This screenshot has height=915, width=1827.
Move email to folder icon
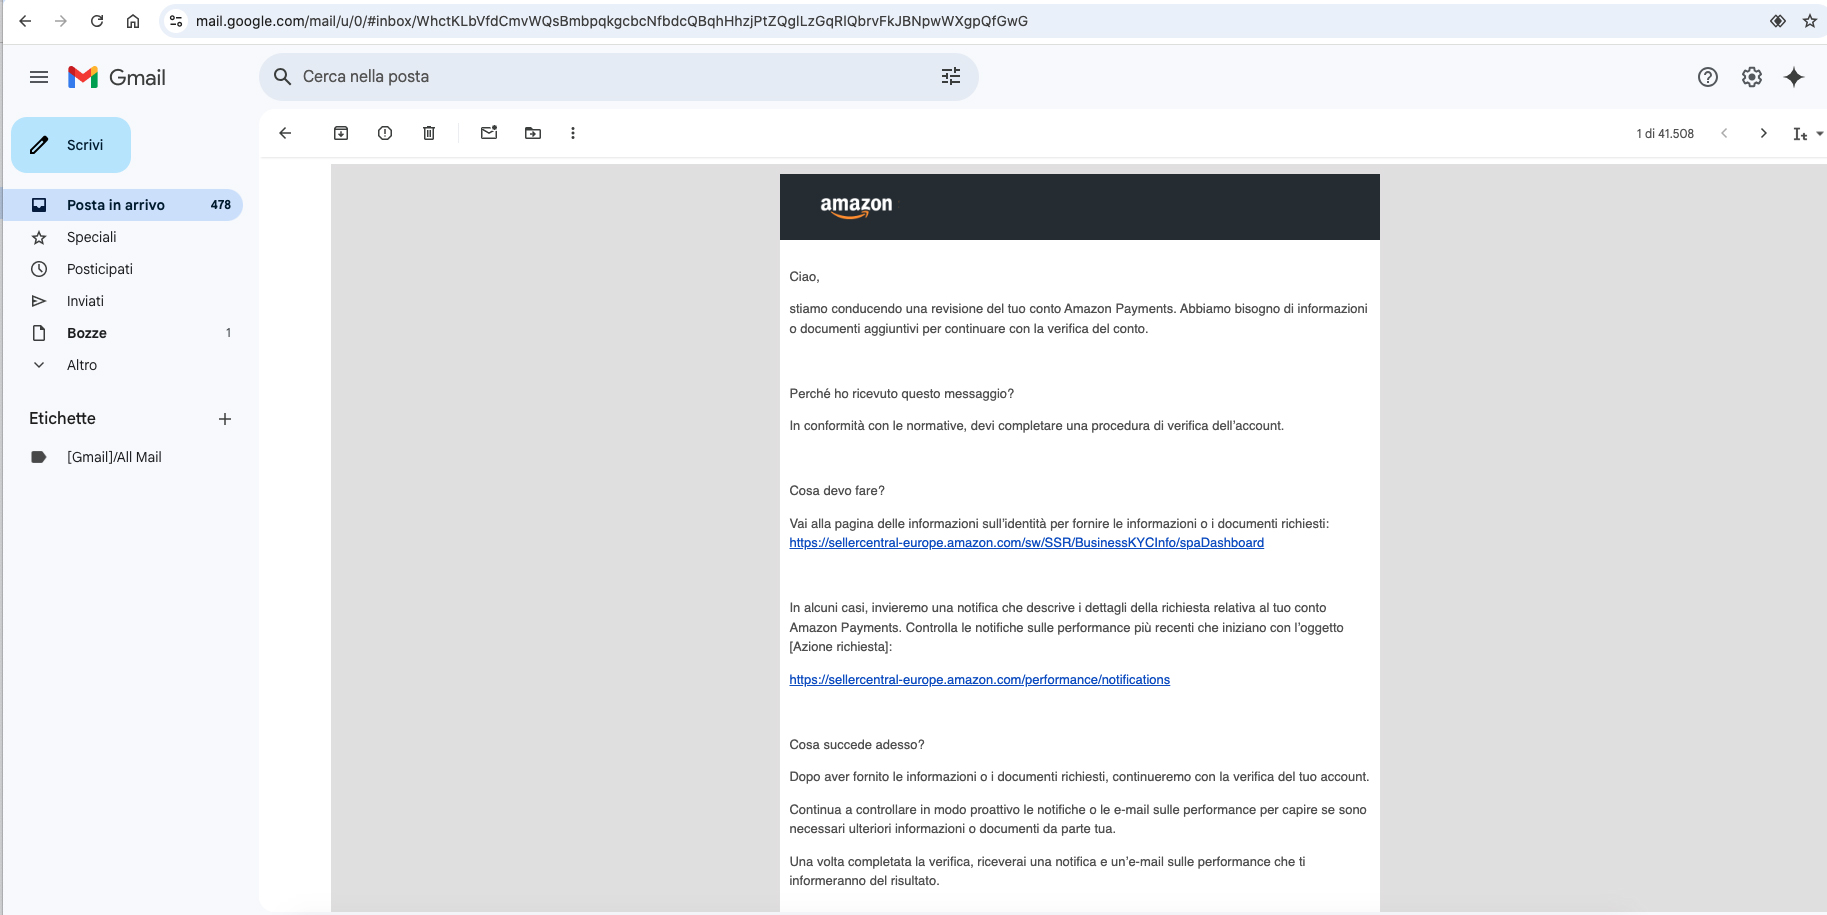(533, 133)
